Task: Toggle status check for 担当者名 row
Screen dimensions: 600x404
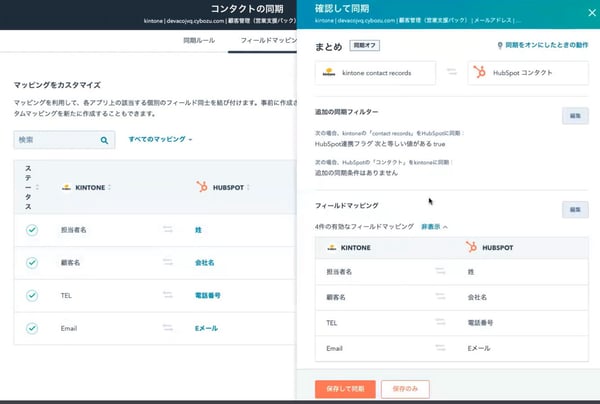Action: tap(32, 230)
